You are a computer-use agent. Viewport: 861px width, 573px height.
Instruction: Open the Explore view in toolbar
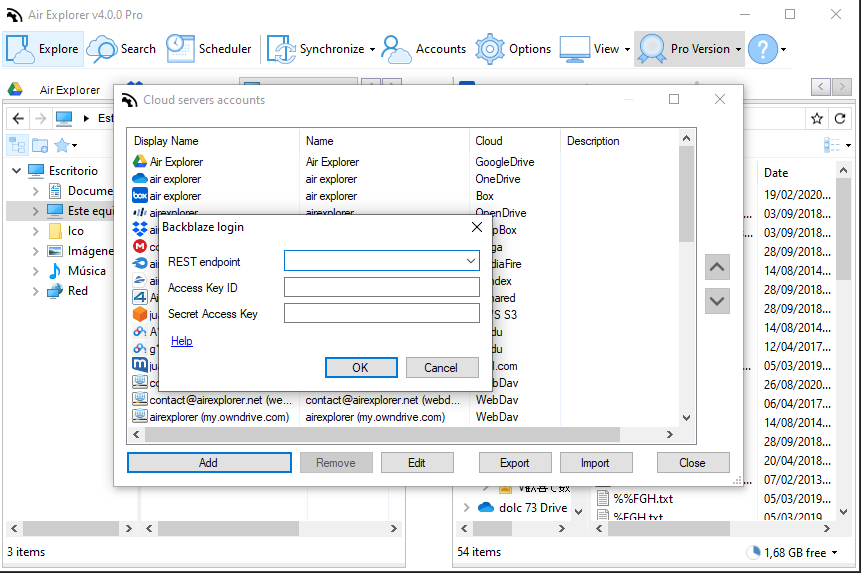point(43,49)
